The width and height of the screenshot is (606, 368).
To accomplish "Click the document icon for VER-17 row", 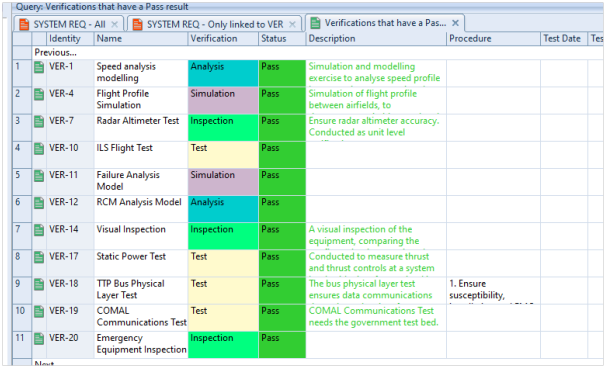I will 39,257.
